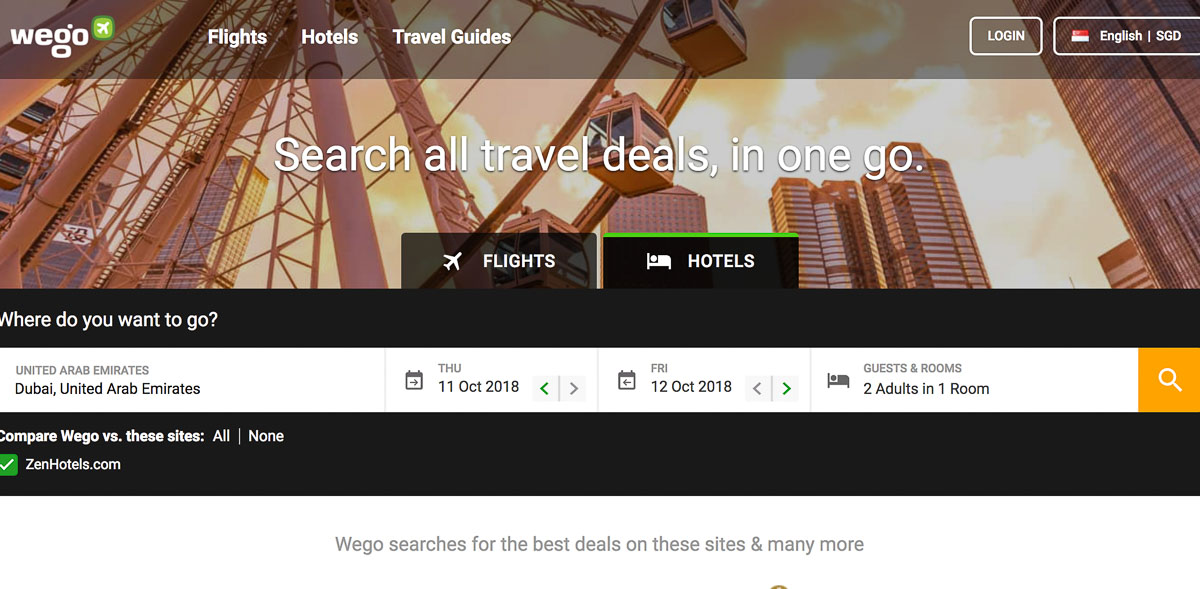Open Hotels in top navigation
Viewport: 1200px width, 589px height.
point(329,37)
